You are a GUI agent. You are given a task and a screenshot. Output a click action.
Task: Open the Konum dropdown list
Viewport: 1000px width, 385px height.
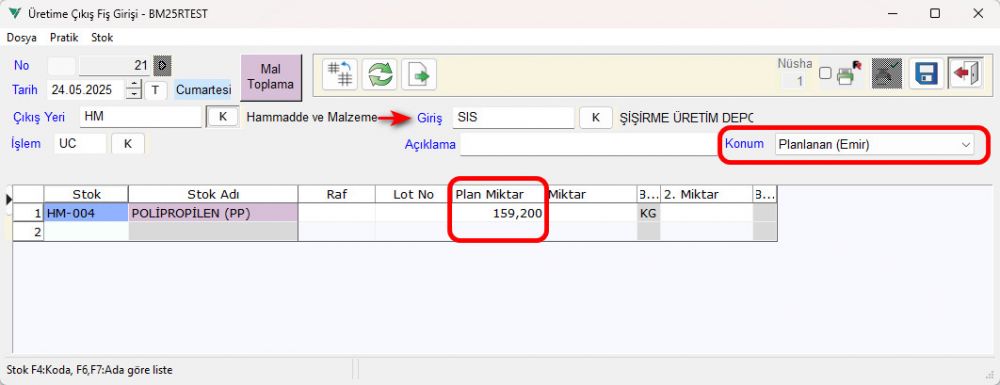coord(874,145)
